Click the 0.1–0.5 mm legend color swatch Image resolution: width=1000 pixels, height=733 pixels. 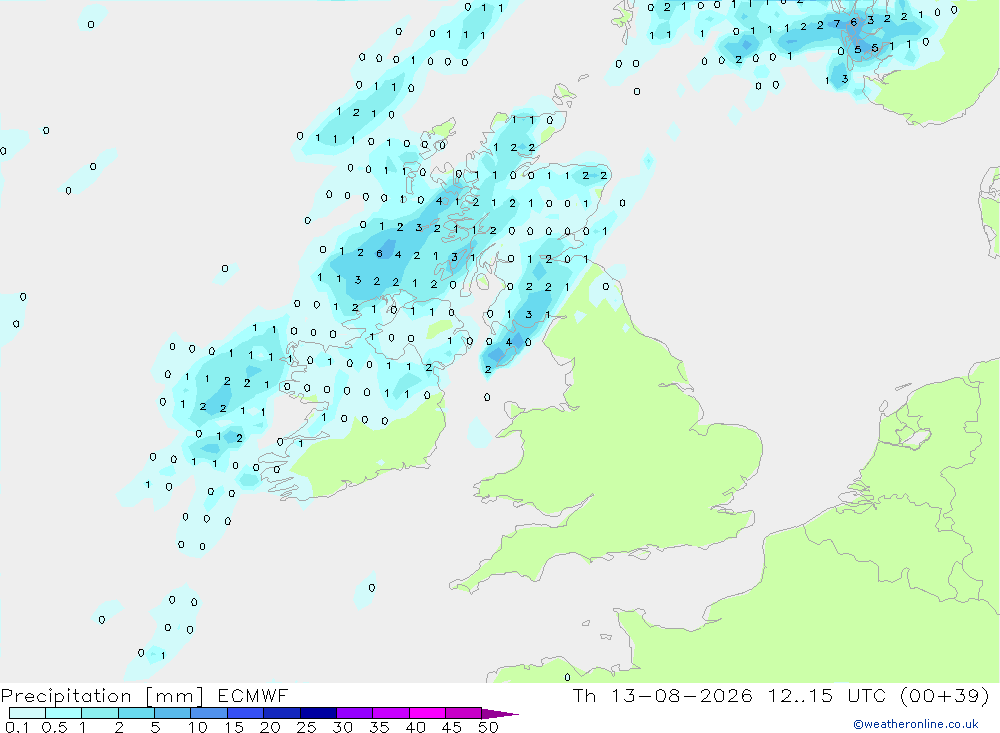click(27, 713)
